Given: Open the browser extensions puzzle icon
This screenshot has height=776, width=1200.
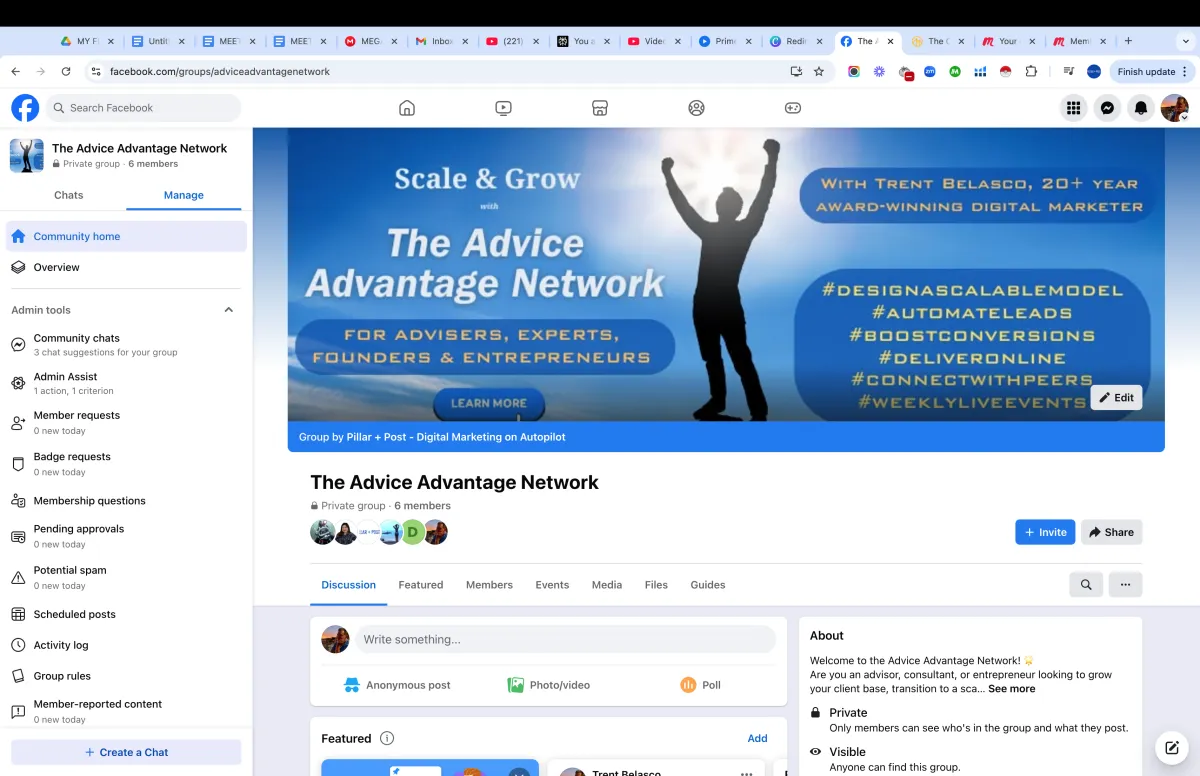Looking at the screenshot, I should (1032, 72).
